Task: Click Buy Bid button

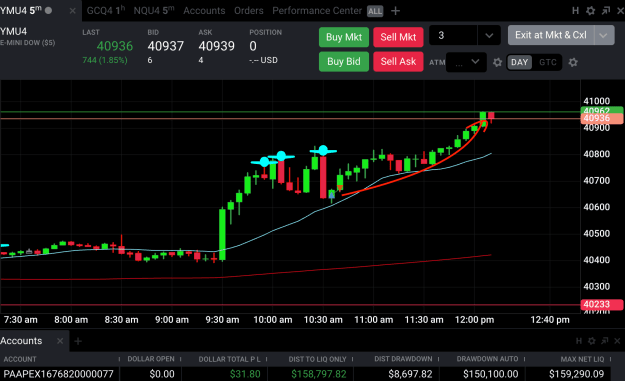Action: point(344,61)
